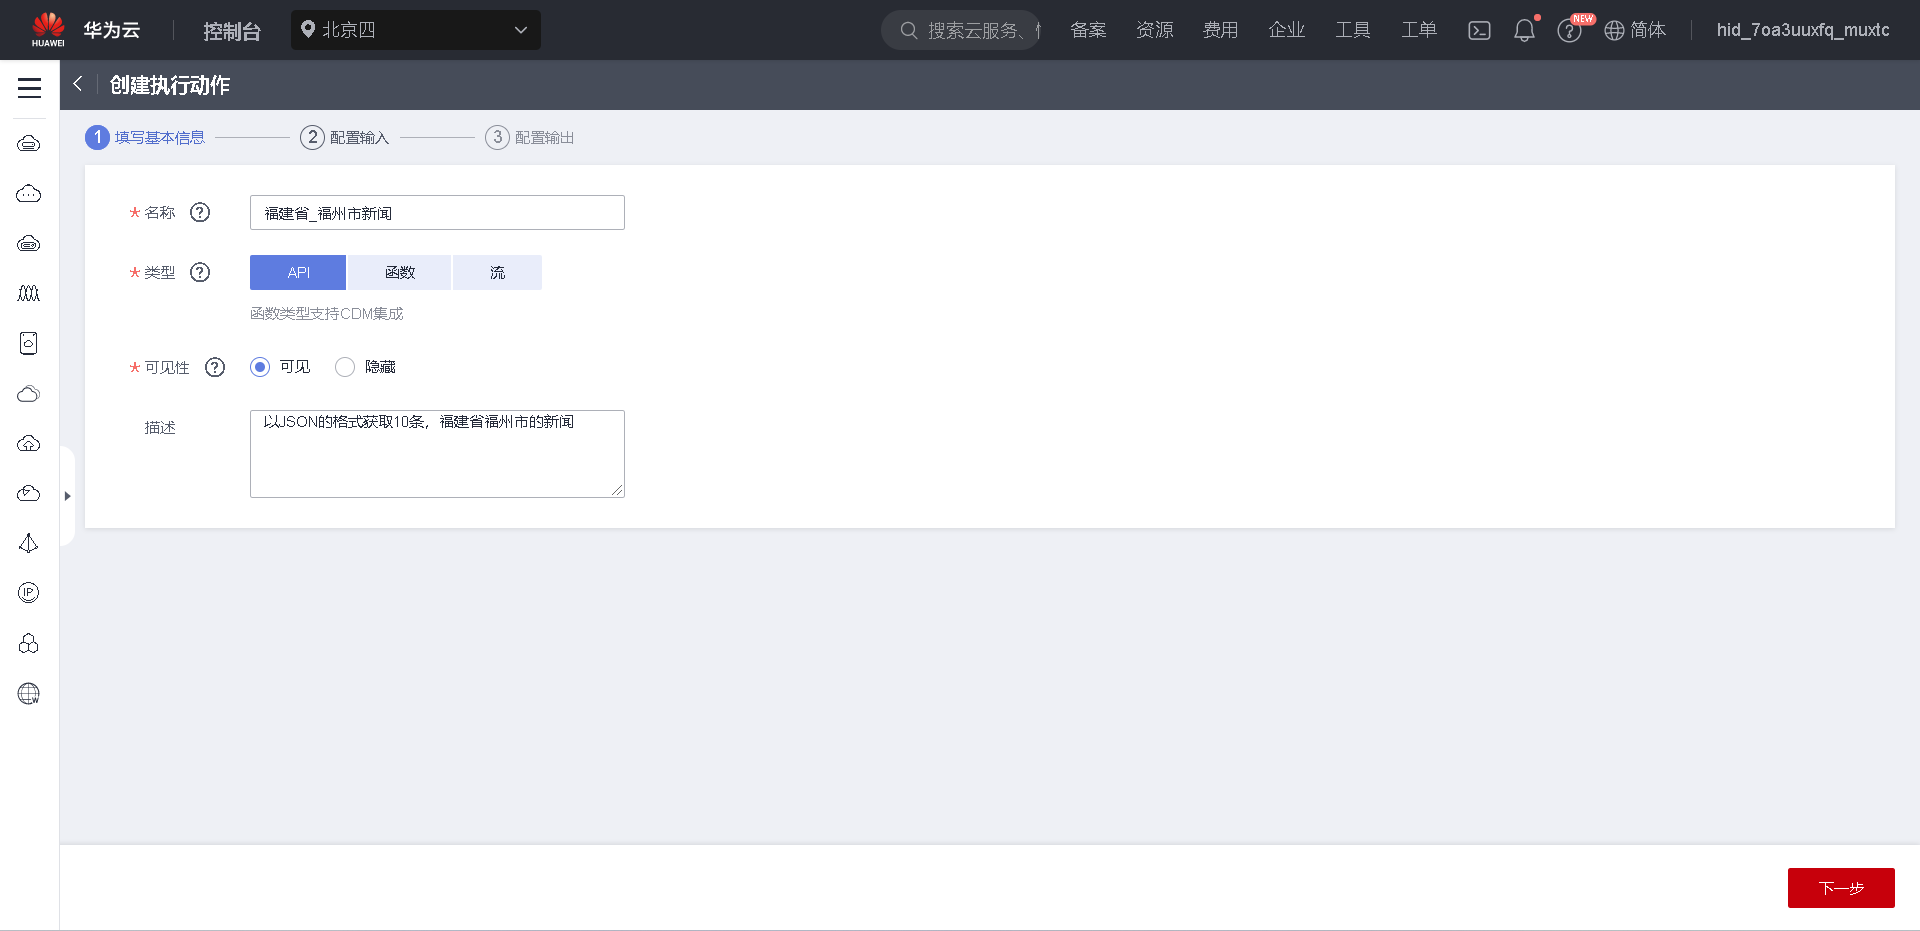Viewport: 1920px width, 931px height.
Task: Open the plain cloud outline sidebar icon
Action: tap(29, 394)
